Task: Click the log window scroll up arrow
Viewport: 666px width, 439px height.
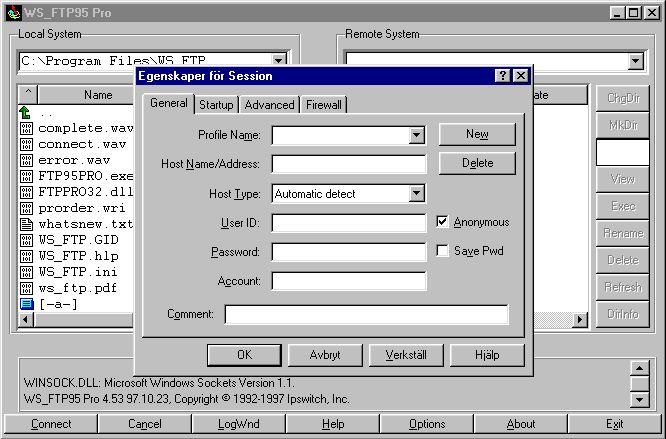Action: 639,368
